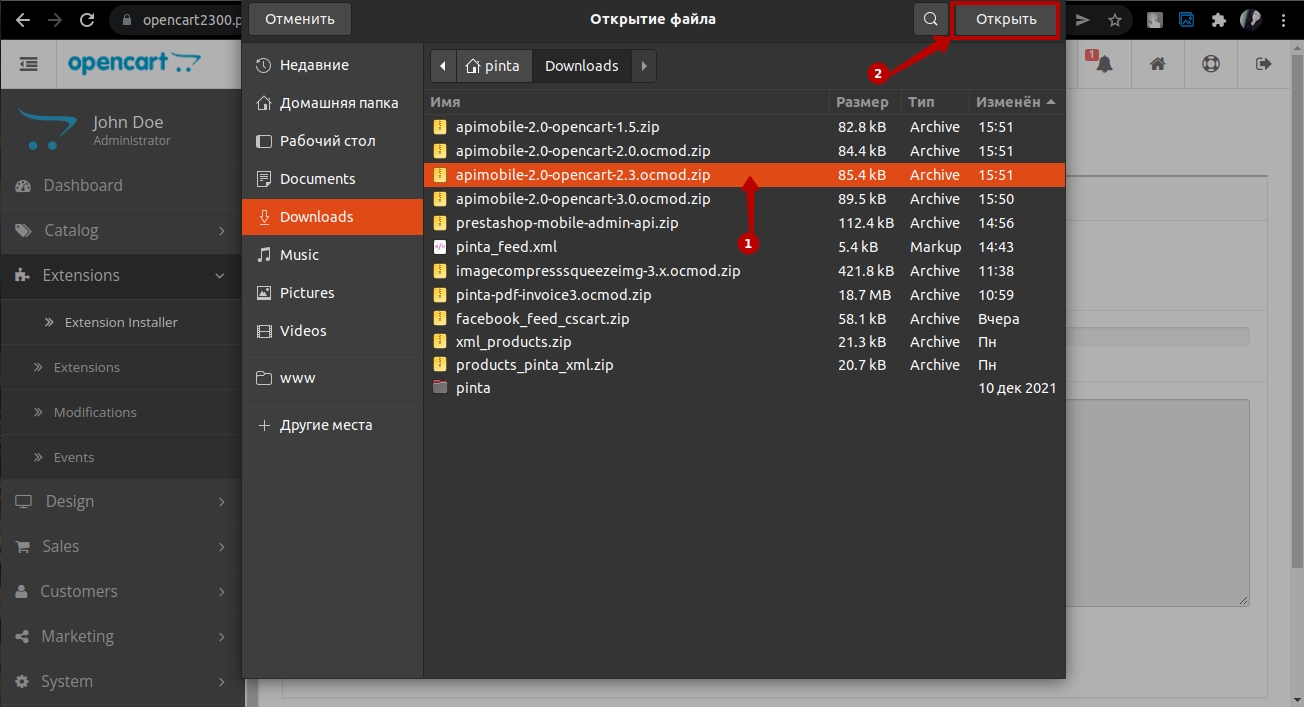The width and height of the screenshot is (1304, 707).
Task: Click Downloads path bar segment
Action: click(x=582, y=66)
